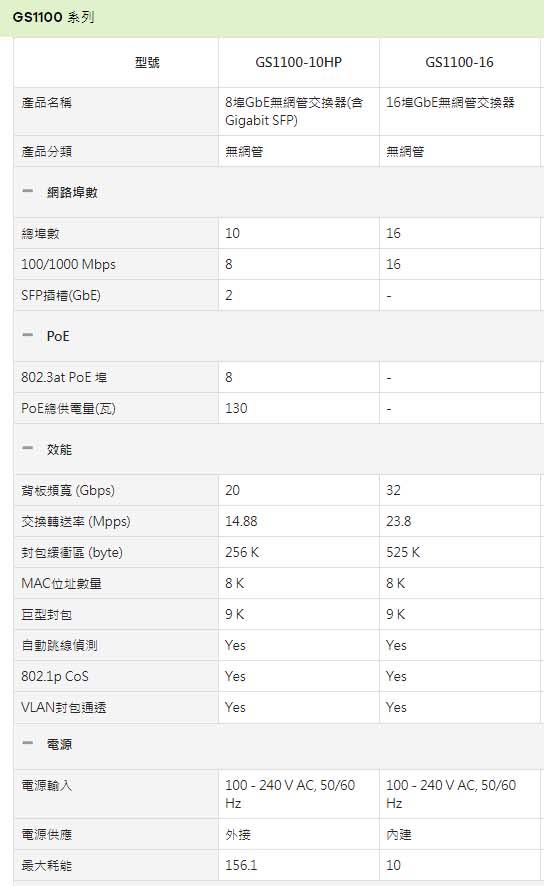Image resolution: width=544 pixels, height=886 pixels.
Task: Click the 型號 header cell
Action: pos(147,62)
